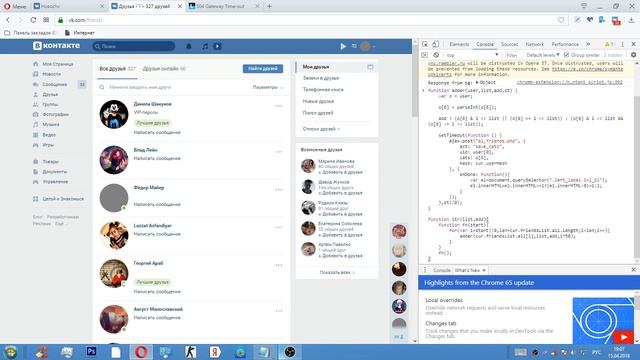Viewport: 640px width, 360px height.
Task: Open Музыка in left menu
Action: pyautogui.click(x=51, y=124)
